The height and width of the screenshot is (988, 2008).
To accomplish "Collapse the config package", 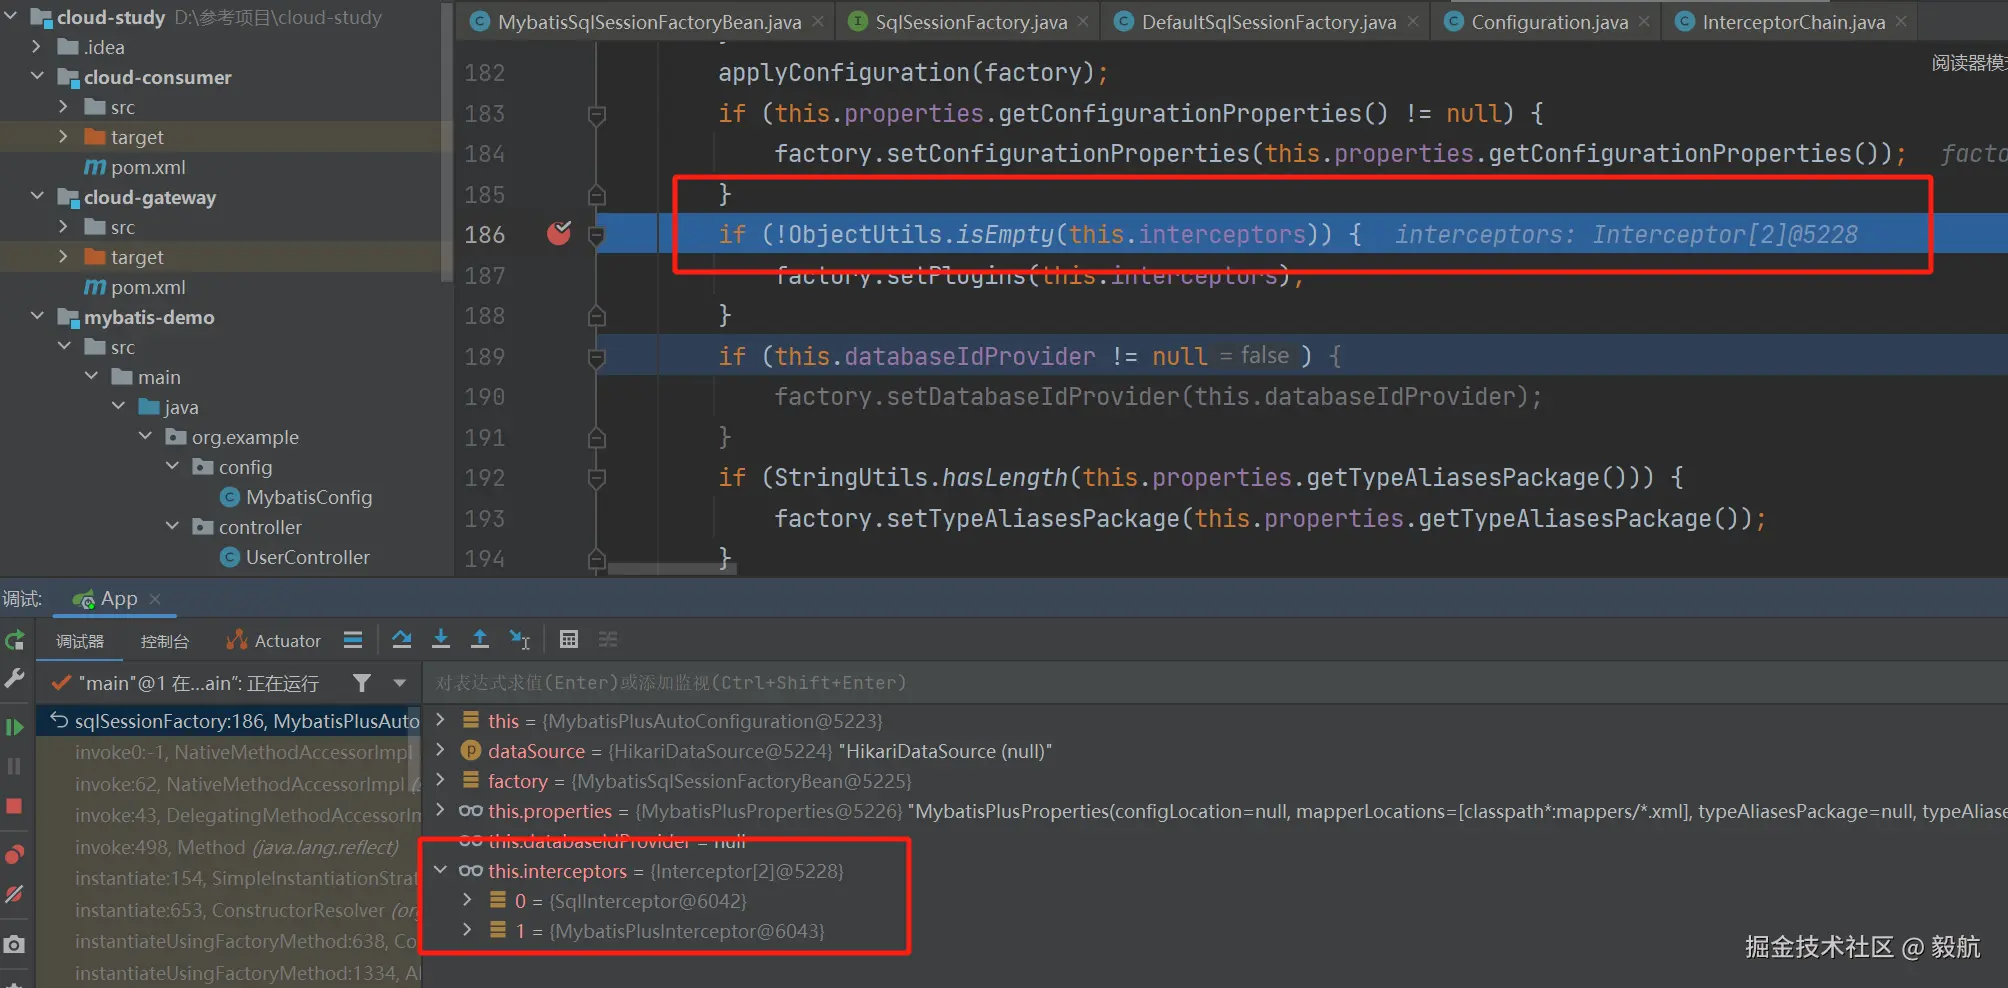I will pyautogui.click(x=172, y=467).
